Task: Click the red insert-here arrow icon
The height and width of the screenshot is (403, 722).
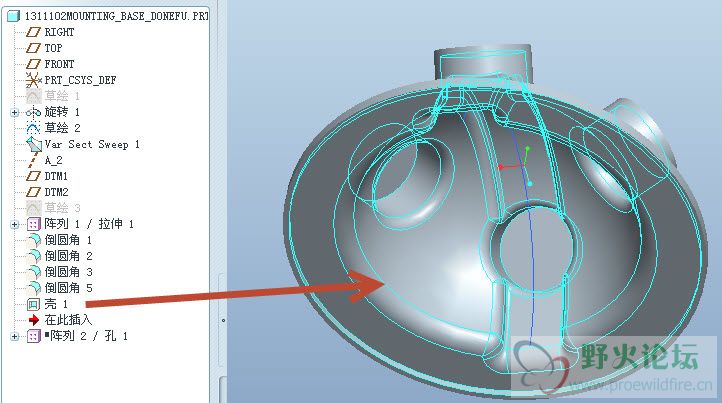Action: [34, 320]
